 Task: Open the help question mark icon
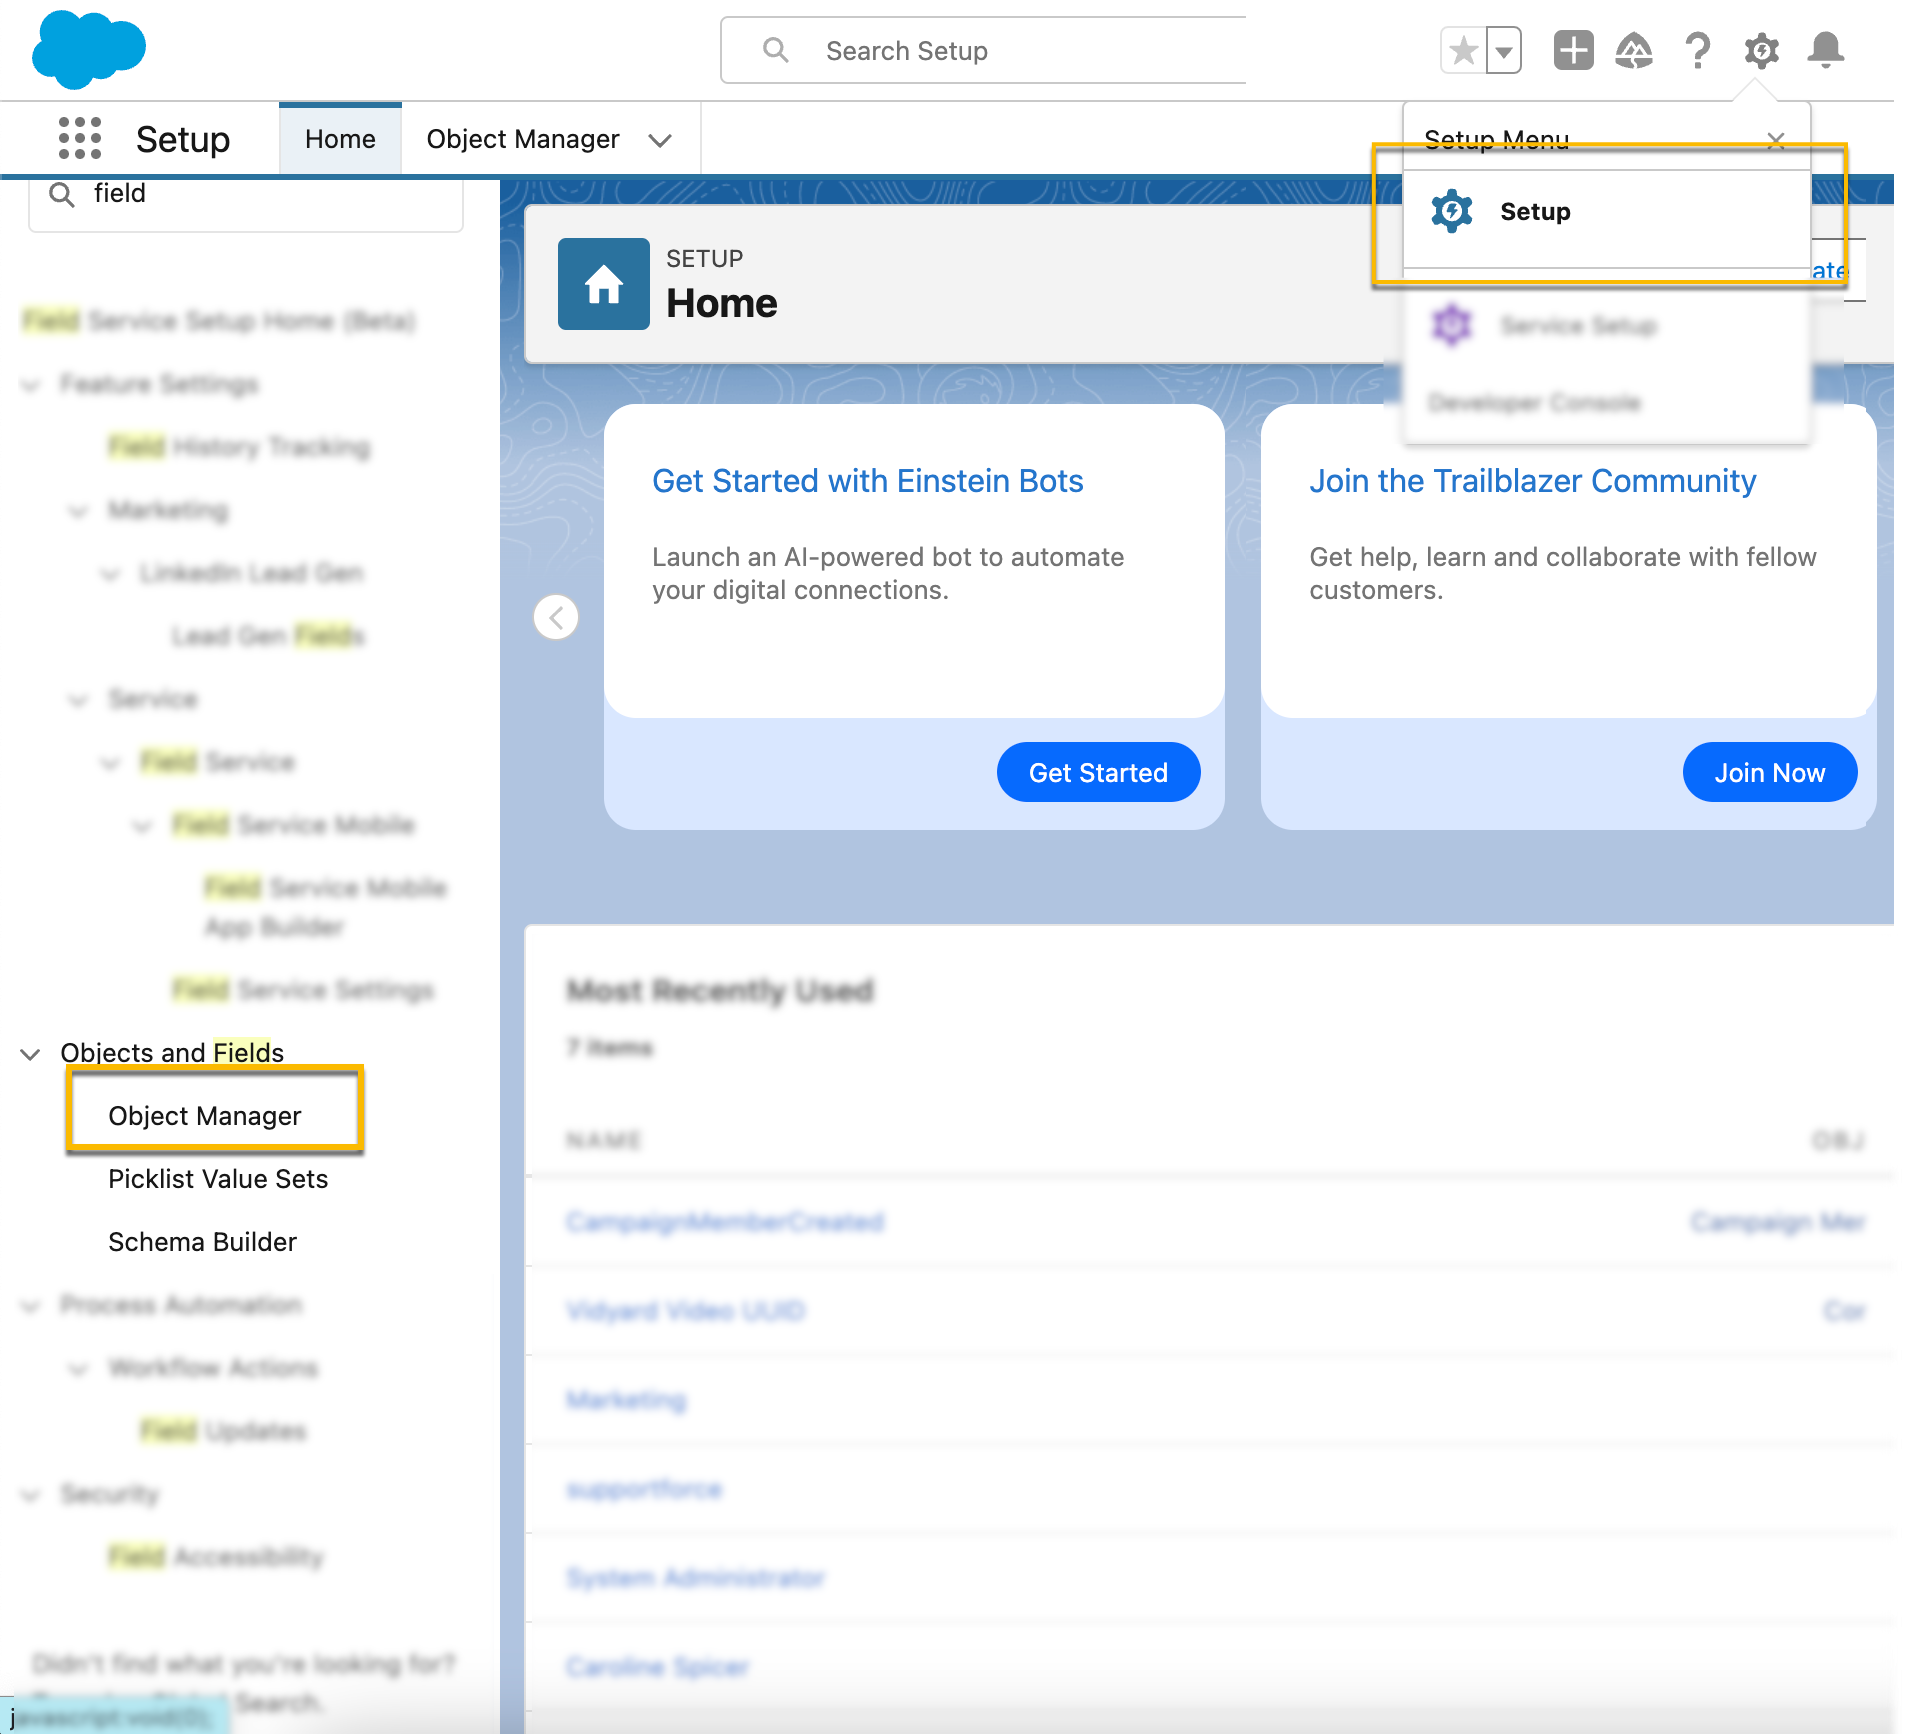point(1697,50)
